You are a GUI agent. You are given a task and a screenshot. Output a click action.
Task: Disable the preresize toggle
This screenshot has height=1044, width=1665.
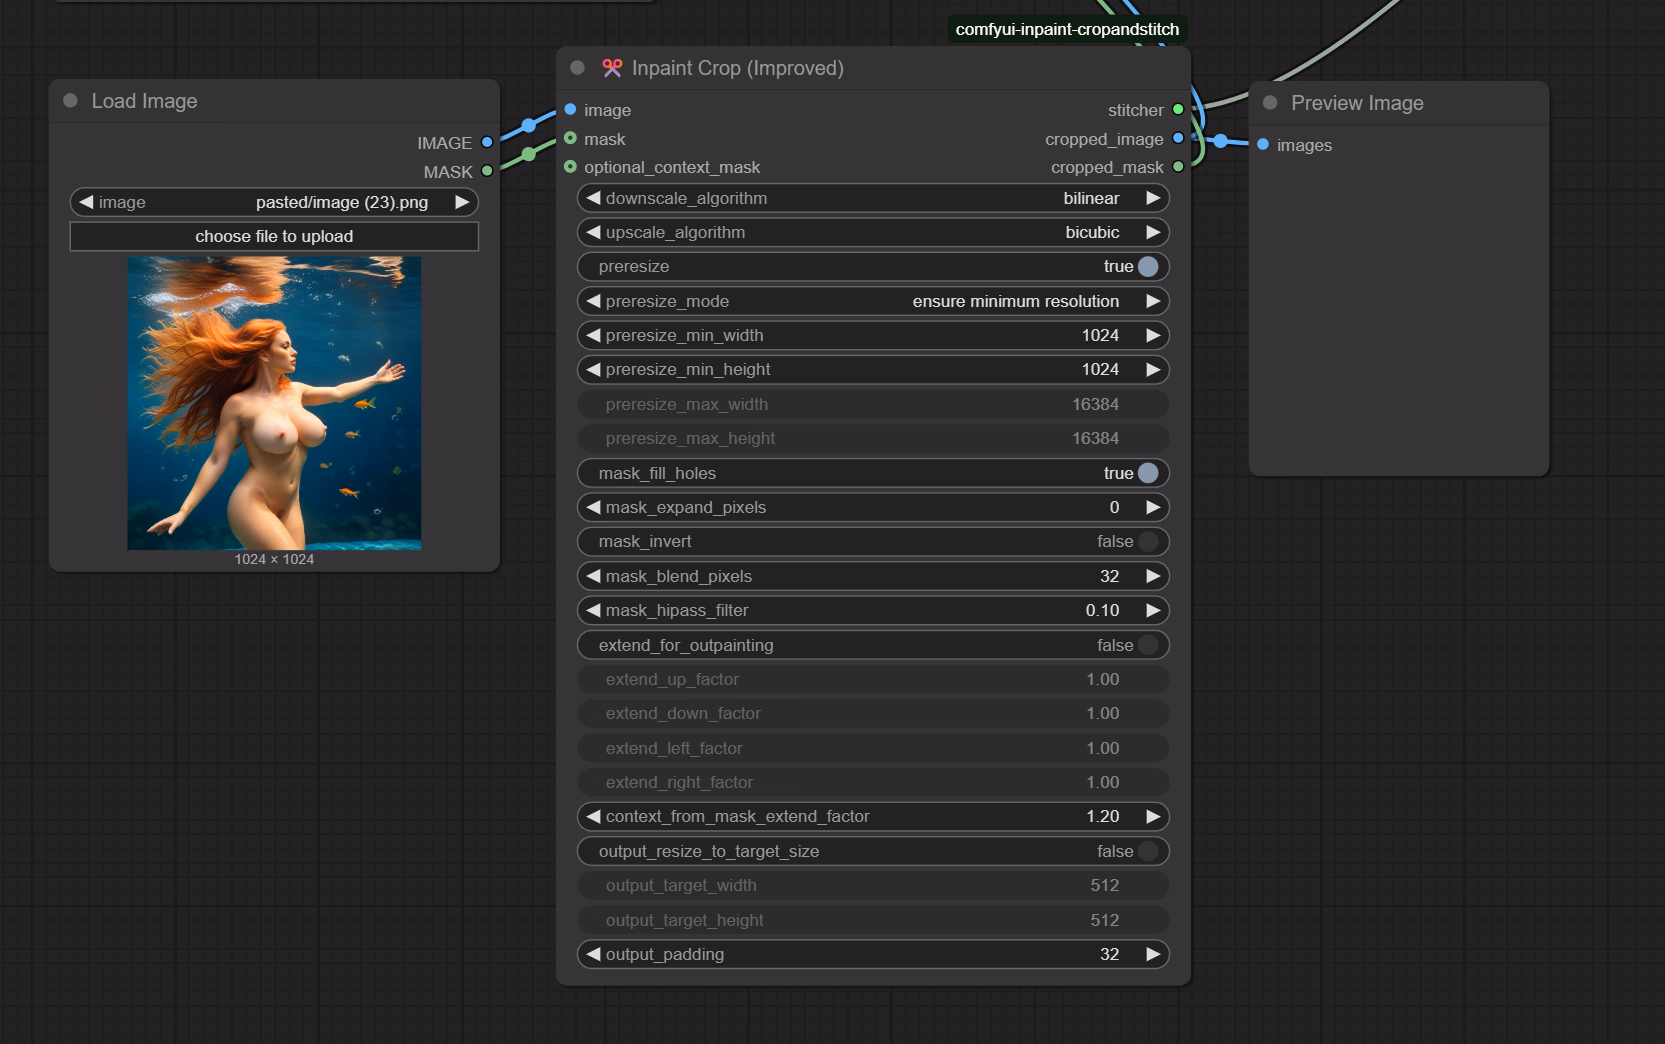[x=1148, y=267]
